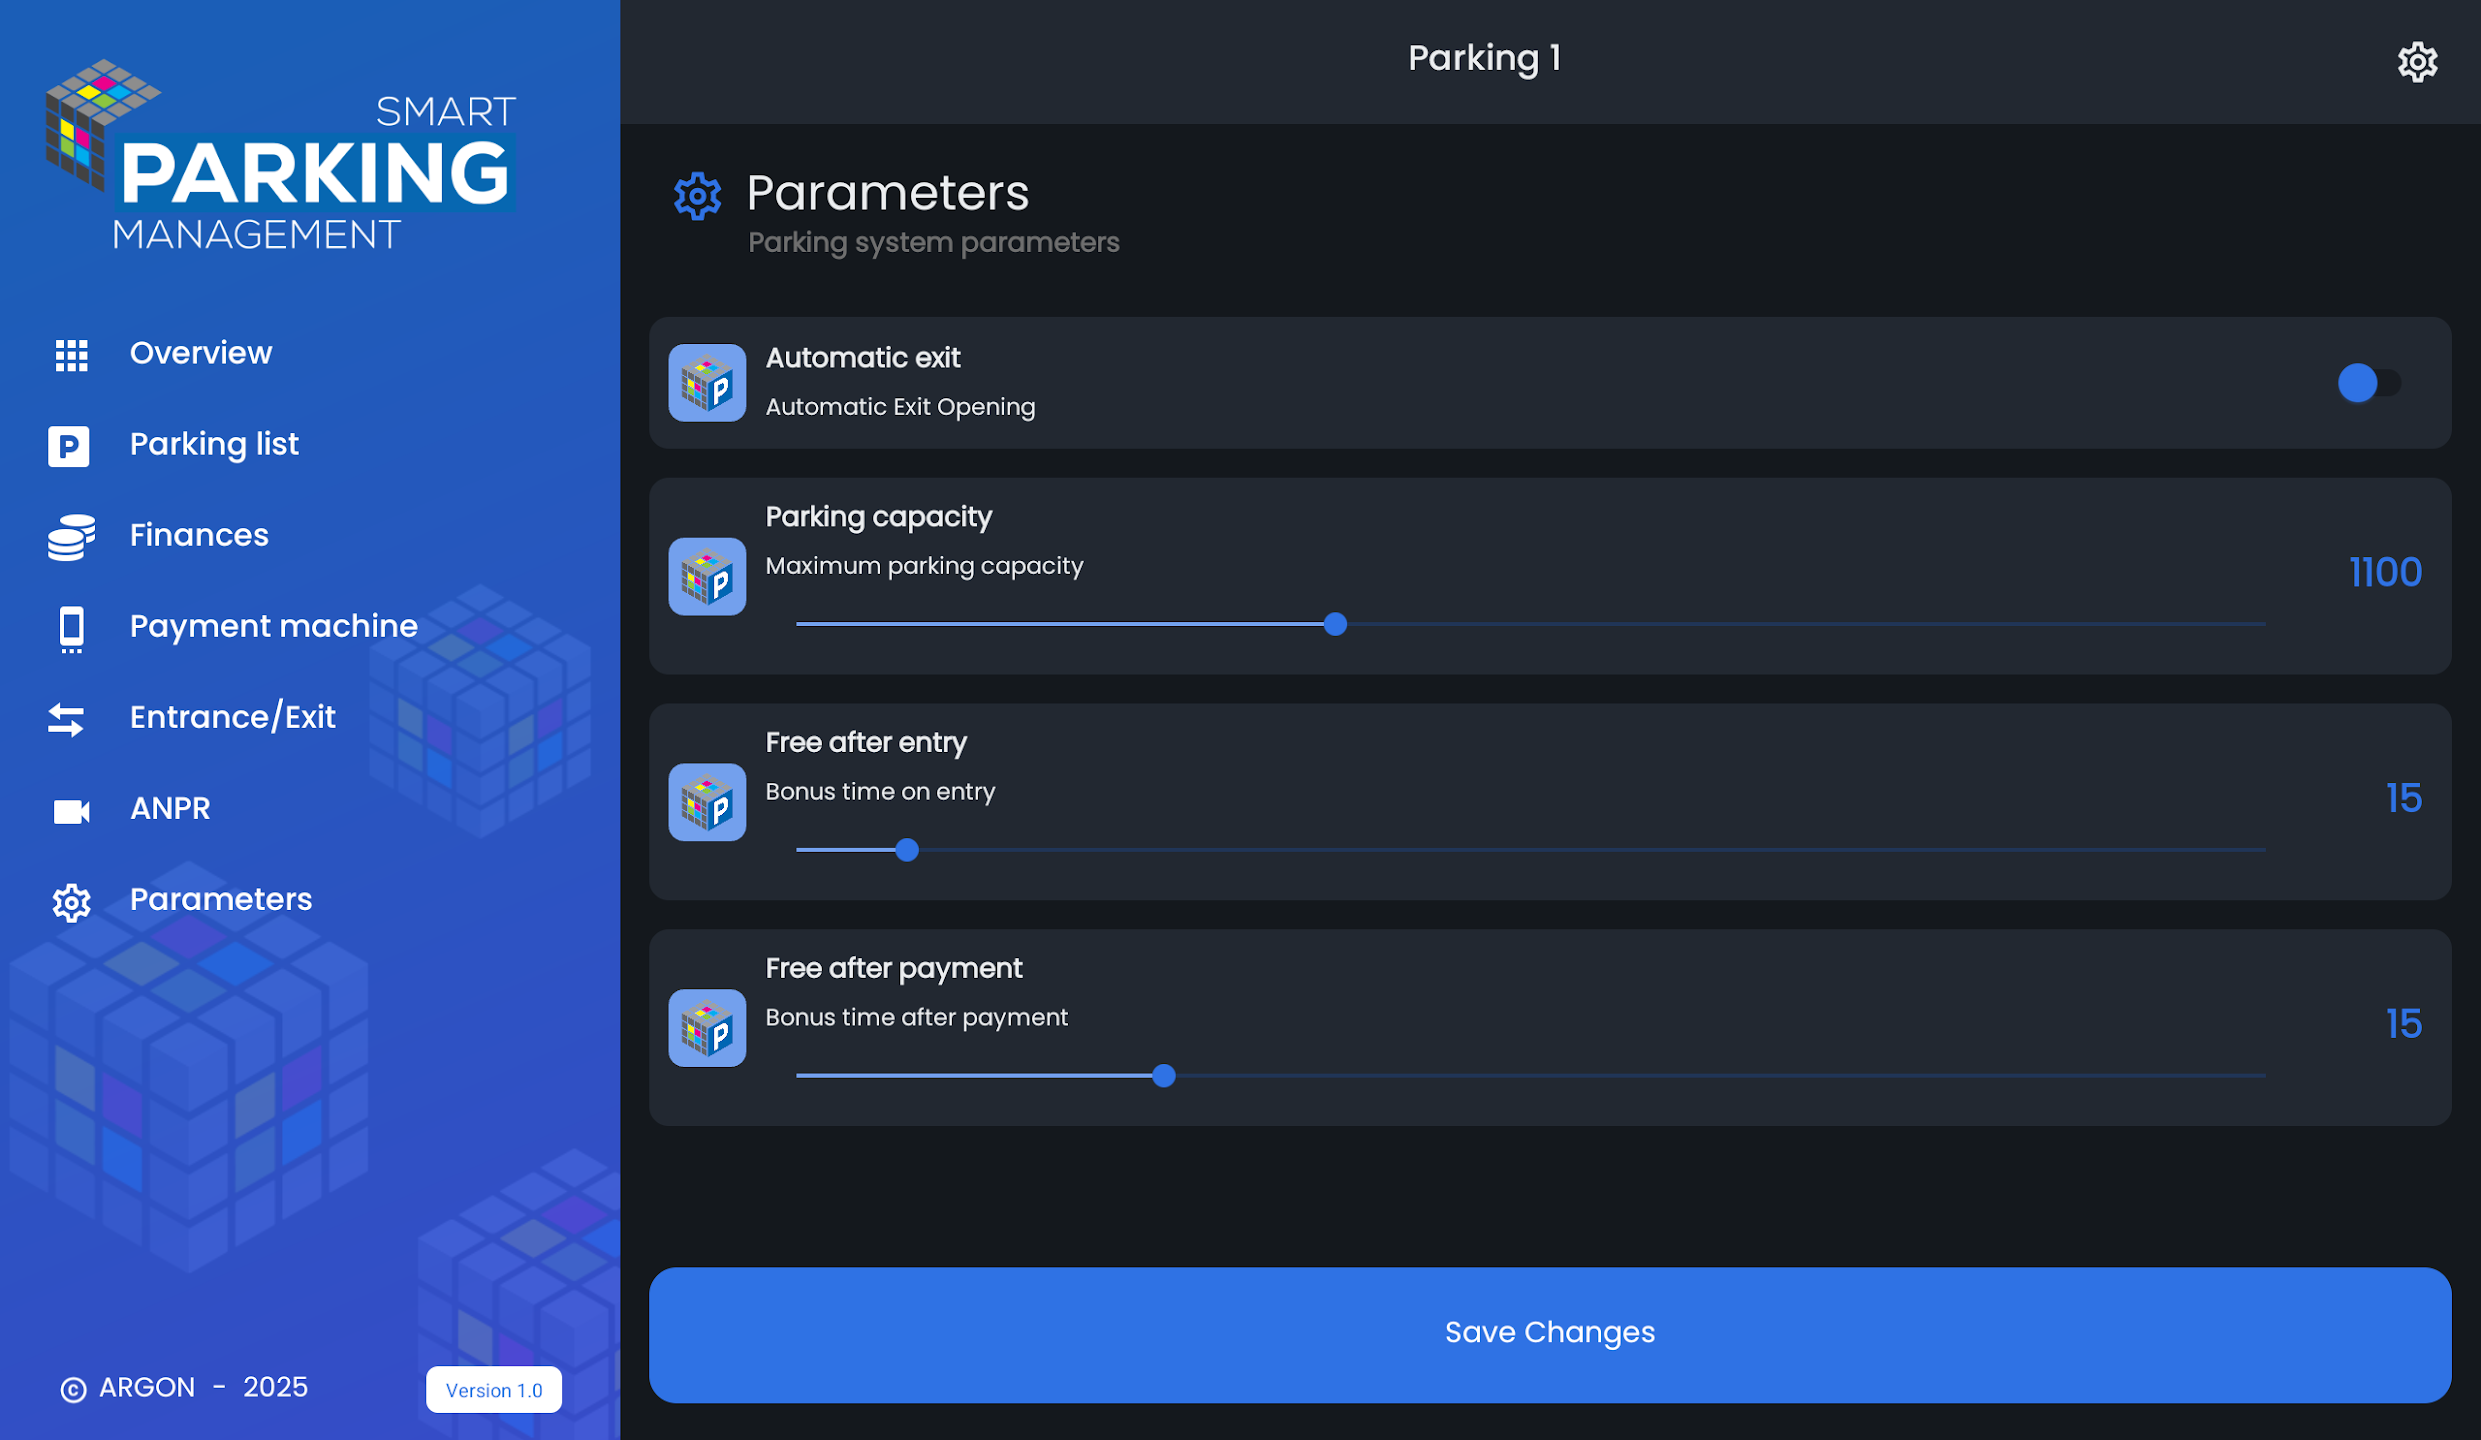Click the Payment machine device icon
The image size is (2481, 1440).
click(71, 629)
